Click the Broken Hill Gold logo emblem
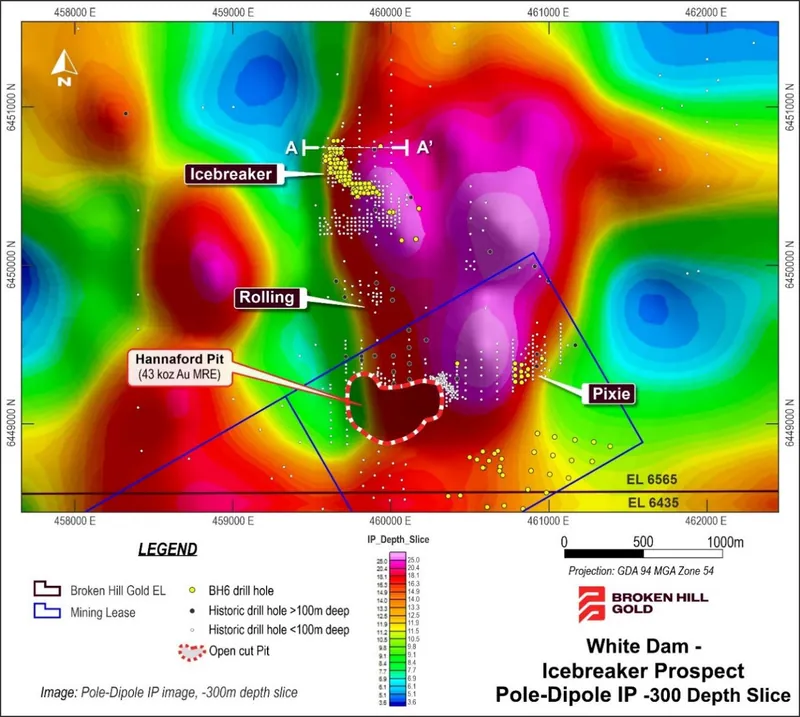 pos(591,604)
